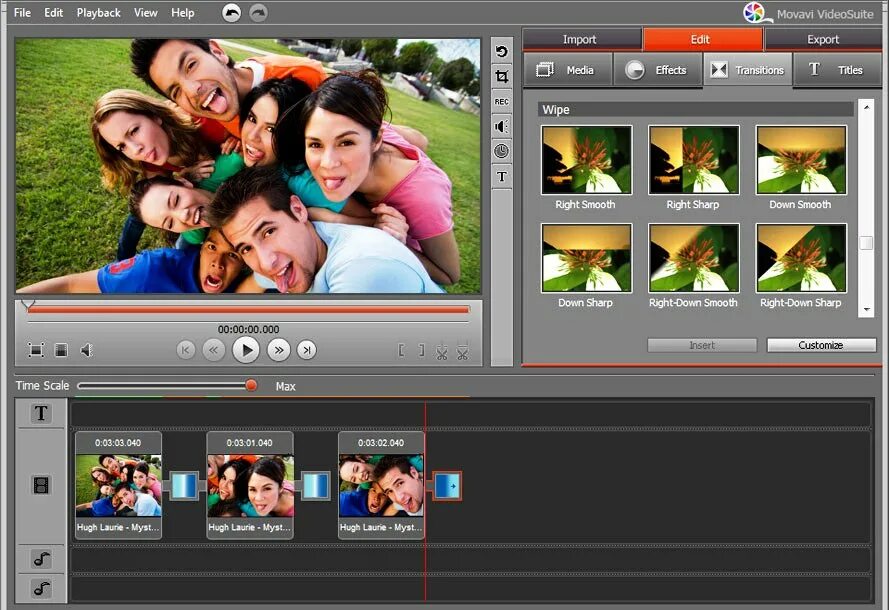
Task: Select the Right-Down Smooth transition thumbnail
Action: point(693,258)
